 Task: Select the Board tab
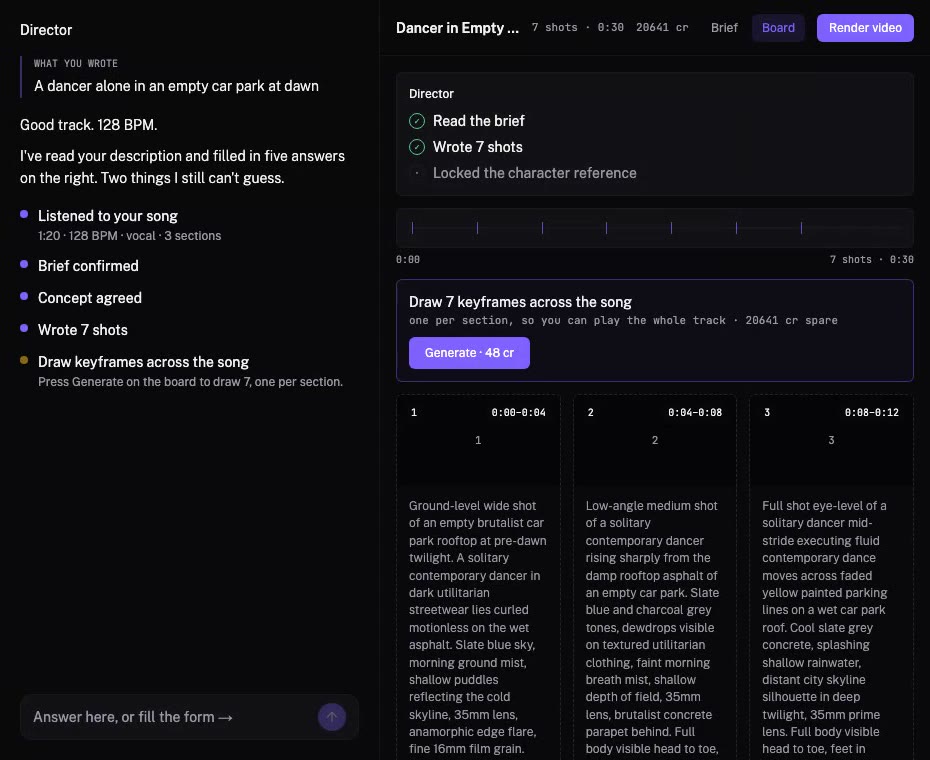[778, 28]
